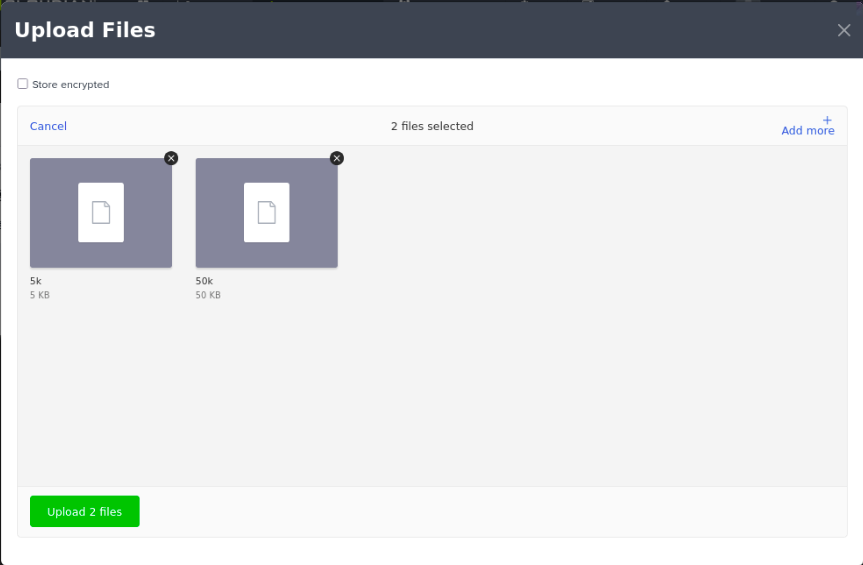The height and width of the screenshot is (565, 863).
Task: Click the white document icon for 50k
Action: tap(266, 212)
